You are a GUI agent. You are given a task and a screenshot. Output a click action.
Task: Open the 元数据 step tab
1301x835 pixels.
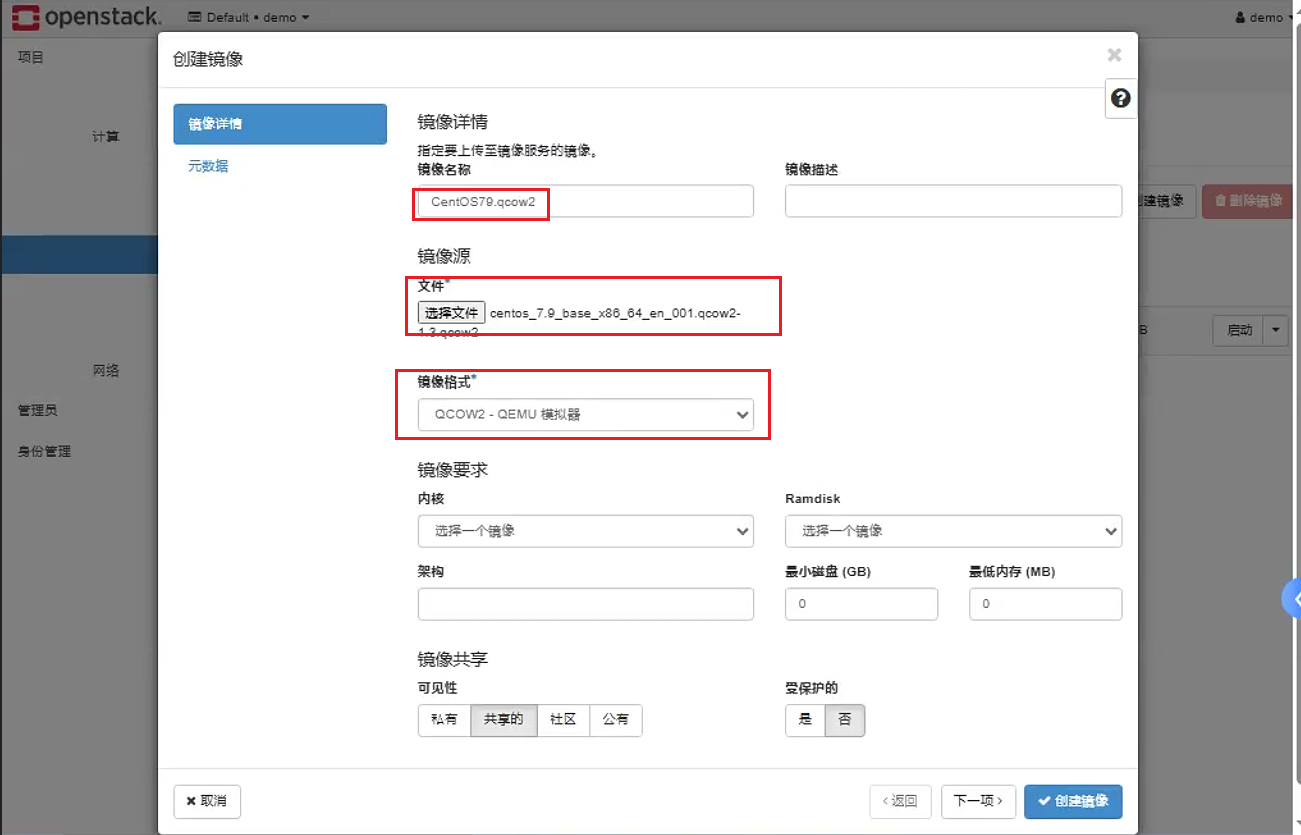(x=208, y=166)
